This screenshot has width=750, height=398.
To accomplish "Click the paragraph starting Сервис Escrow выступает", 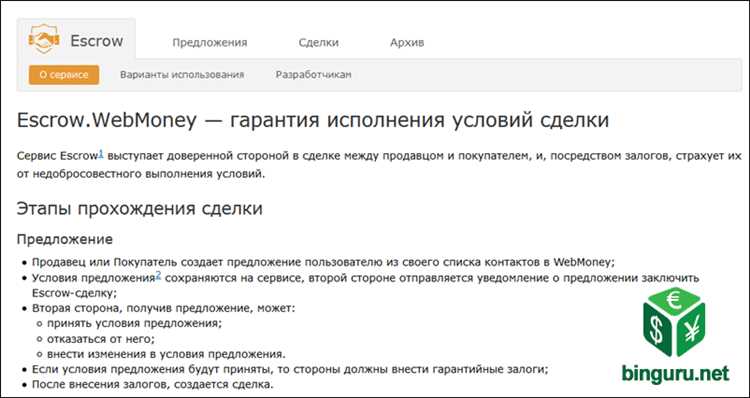I will click(379, 165).
